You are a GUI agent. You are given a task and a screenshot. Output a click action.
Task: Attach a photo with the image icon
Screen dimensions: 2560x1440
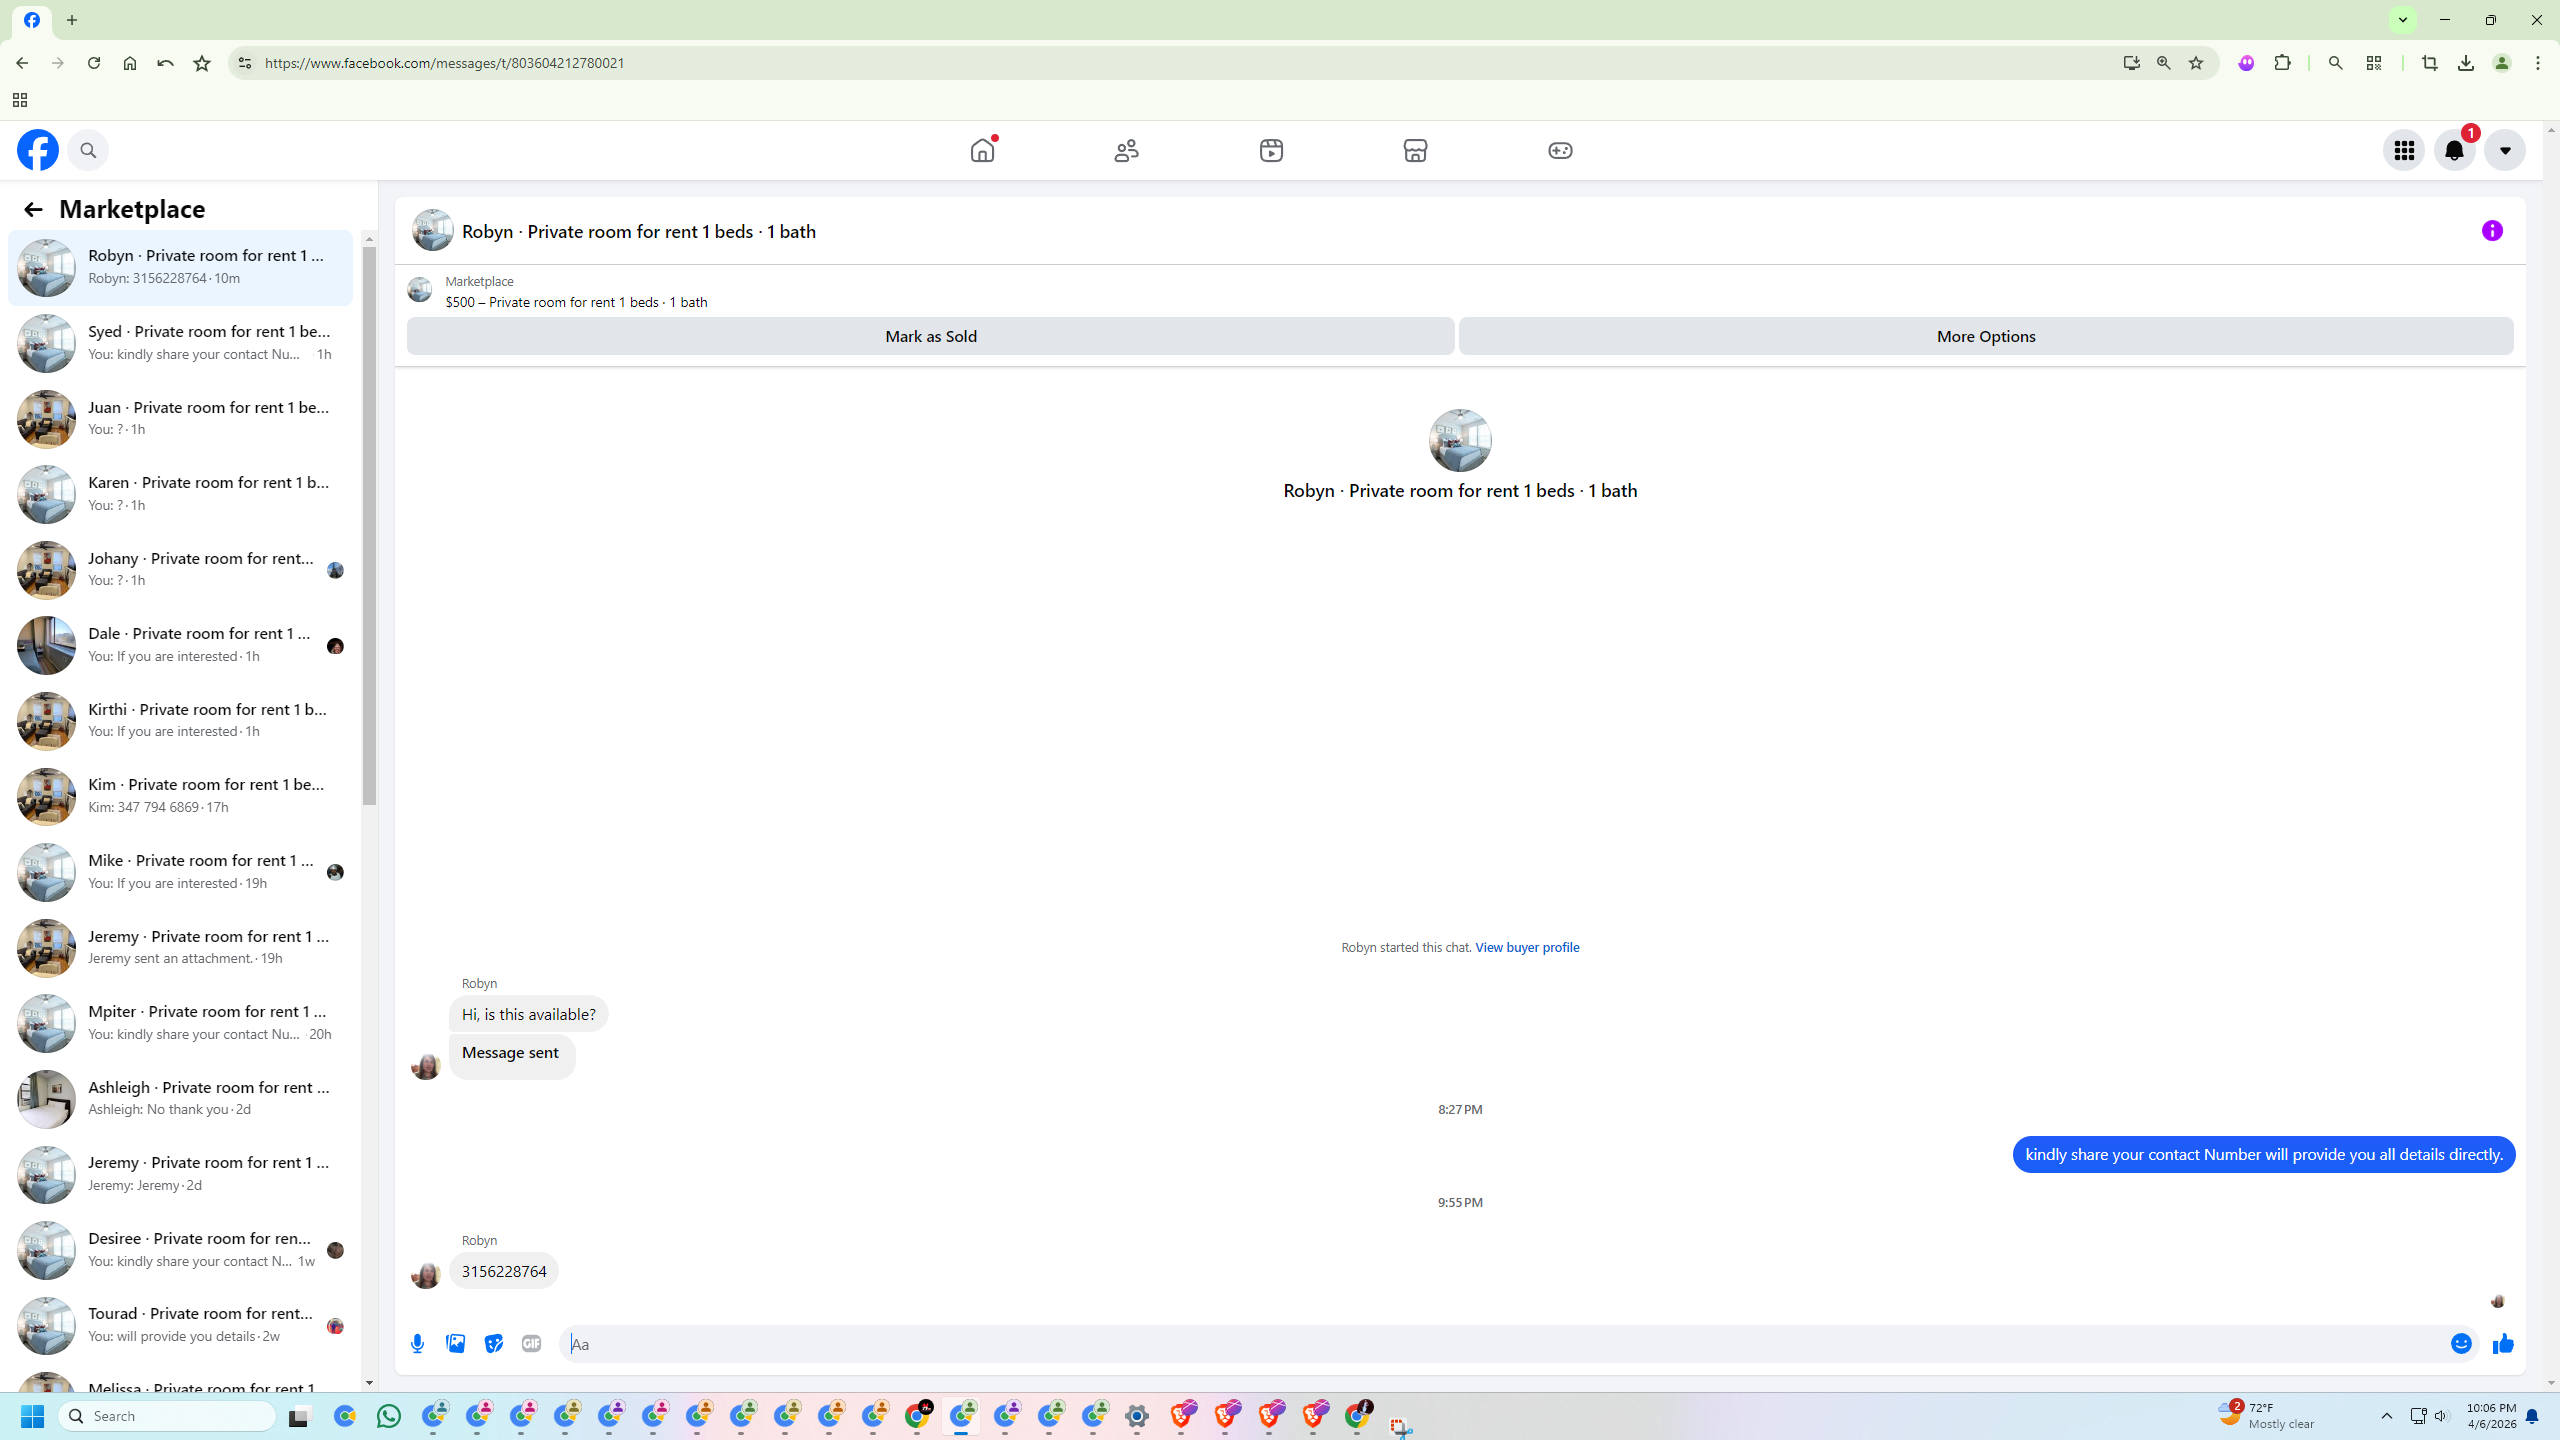pyautogui.click(x=456, y=1343)
